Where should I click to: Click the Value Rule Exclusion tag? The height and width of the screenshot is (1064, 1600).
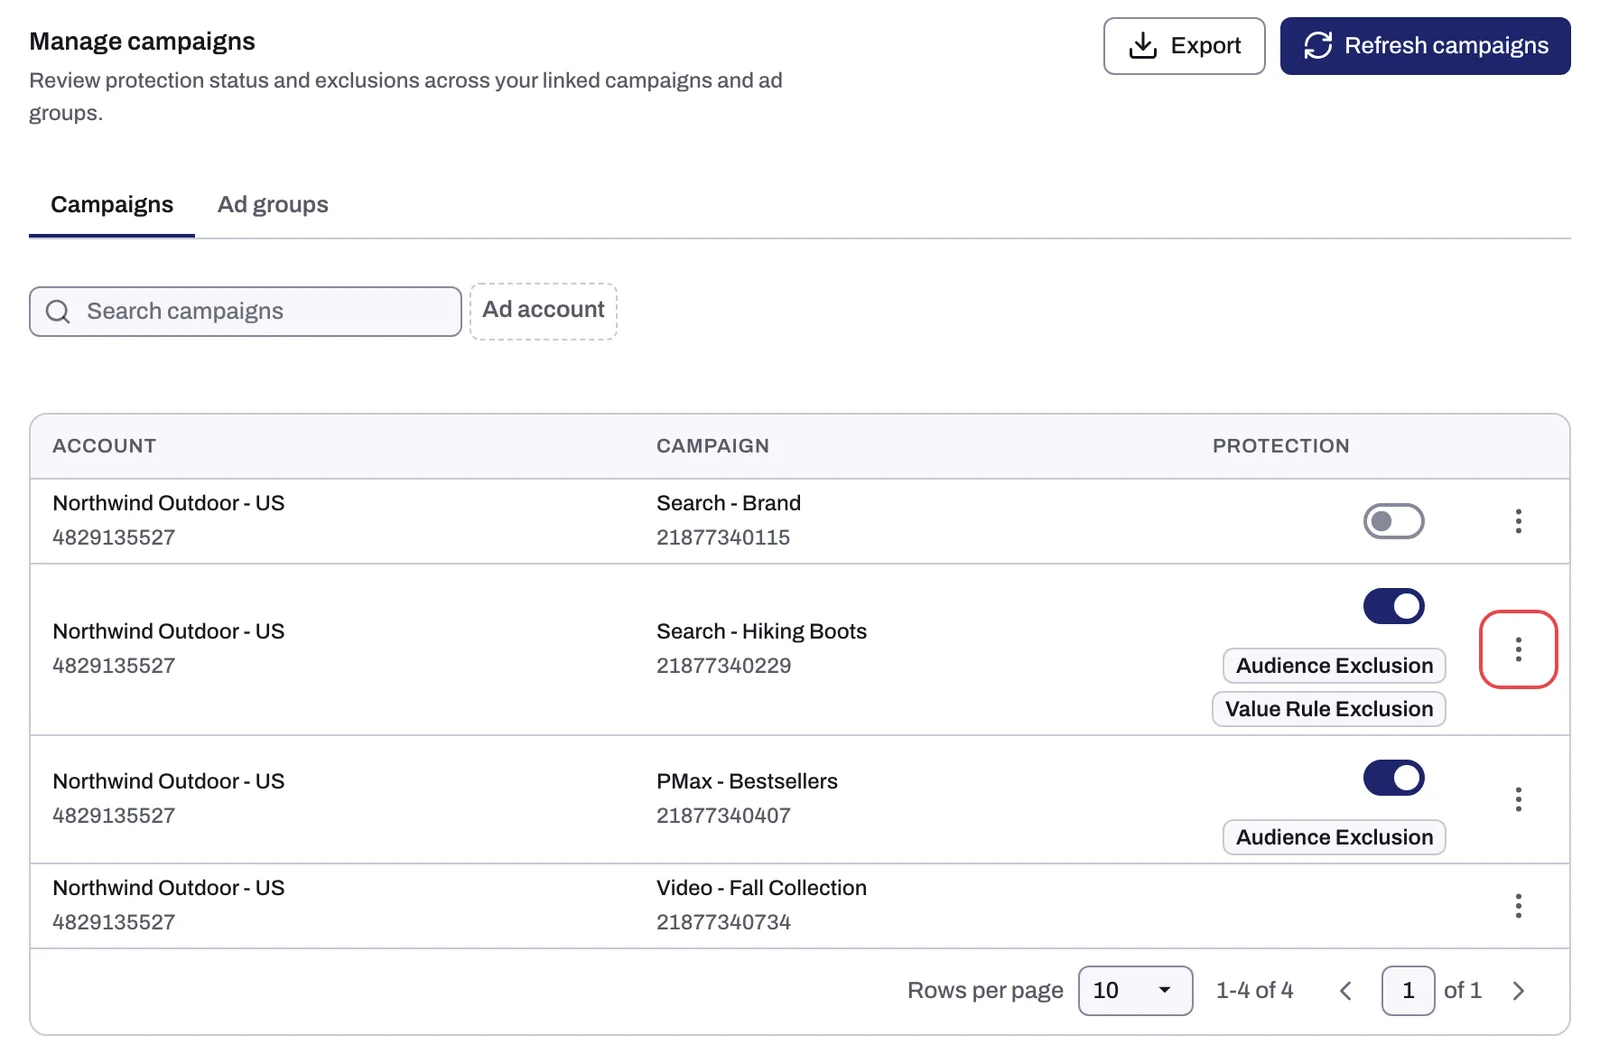click(1329, 709)
